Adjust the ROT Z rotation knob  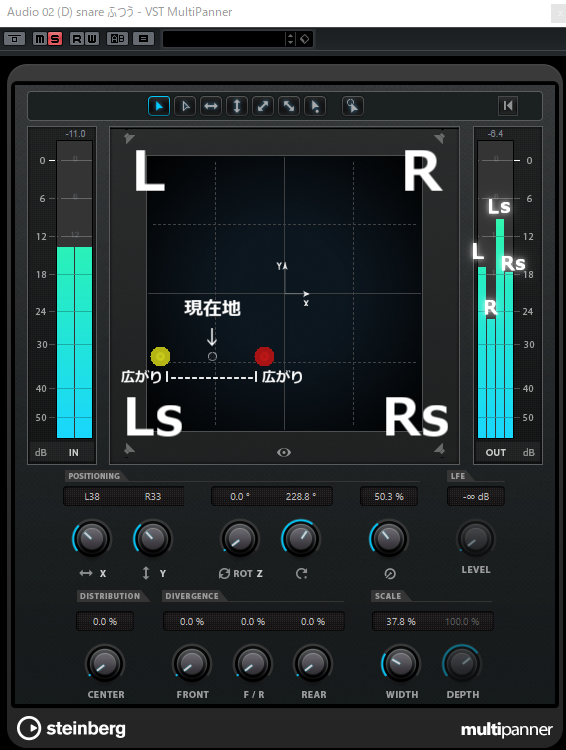point(240,539)
